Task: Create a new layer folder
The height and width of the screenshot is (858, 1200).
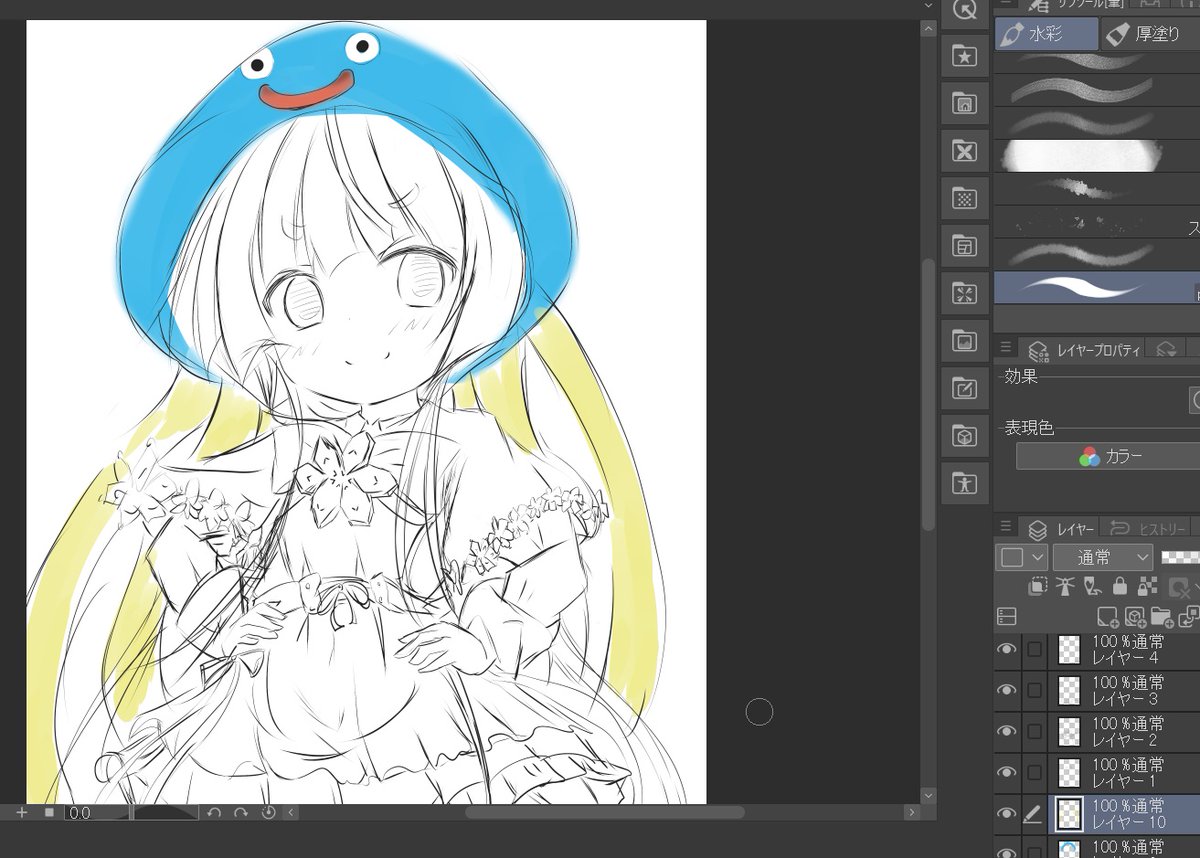Action: [x=1161, y=616]
